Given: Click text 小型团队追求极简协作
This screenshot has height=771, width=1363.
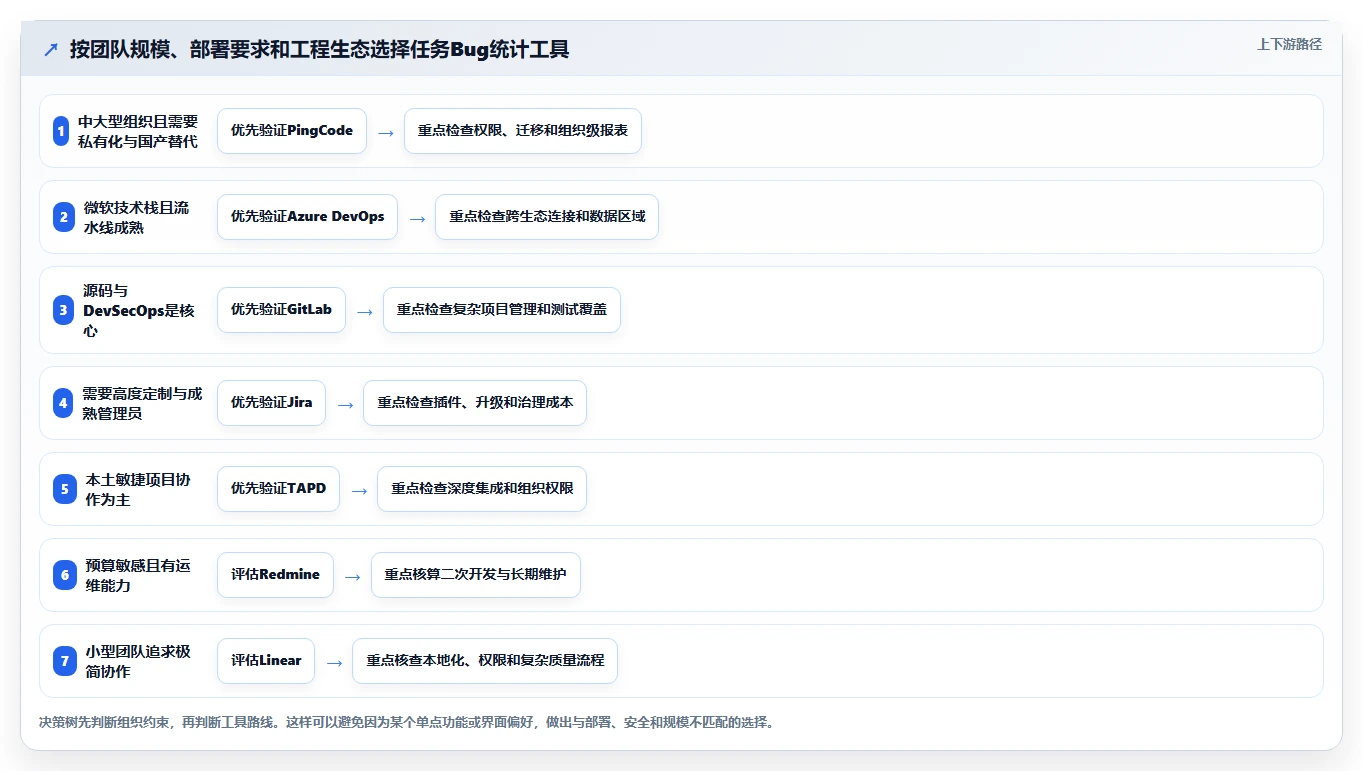Looking at the screenshot, I should click(138, 661).
